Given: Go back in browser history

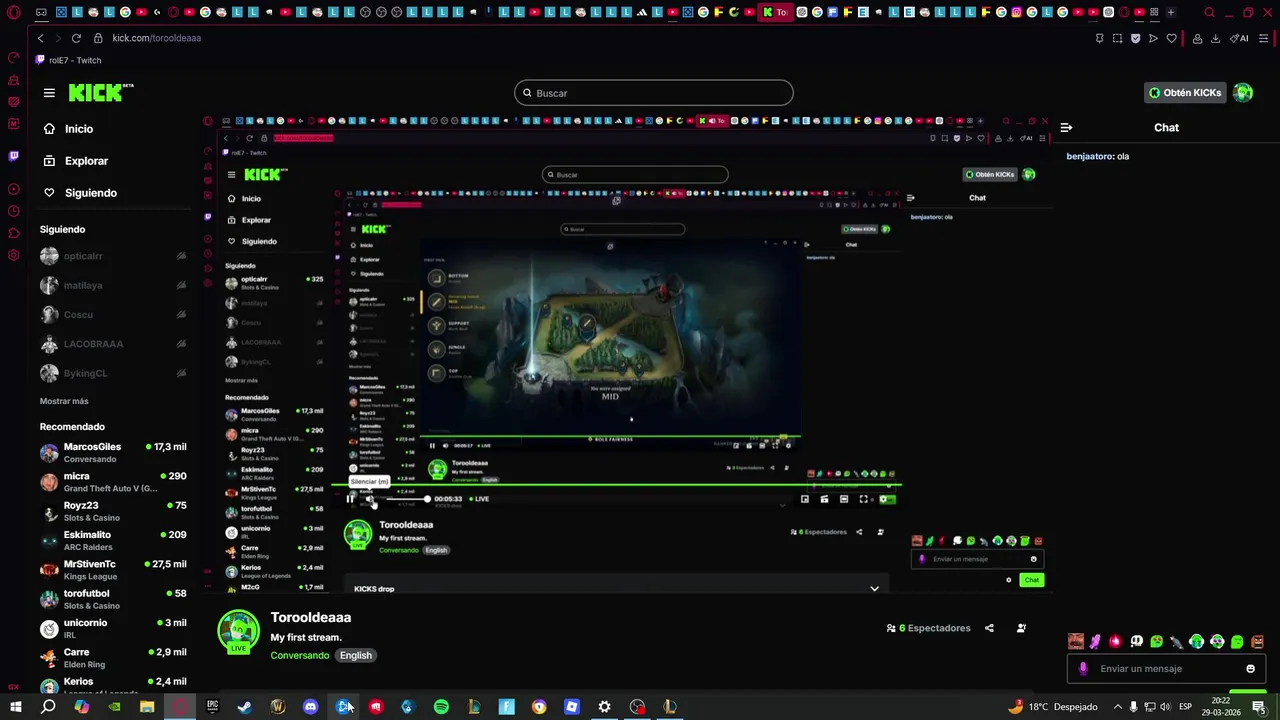Looking at the screenshot, I should coord(40,38).
